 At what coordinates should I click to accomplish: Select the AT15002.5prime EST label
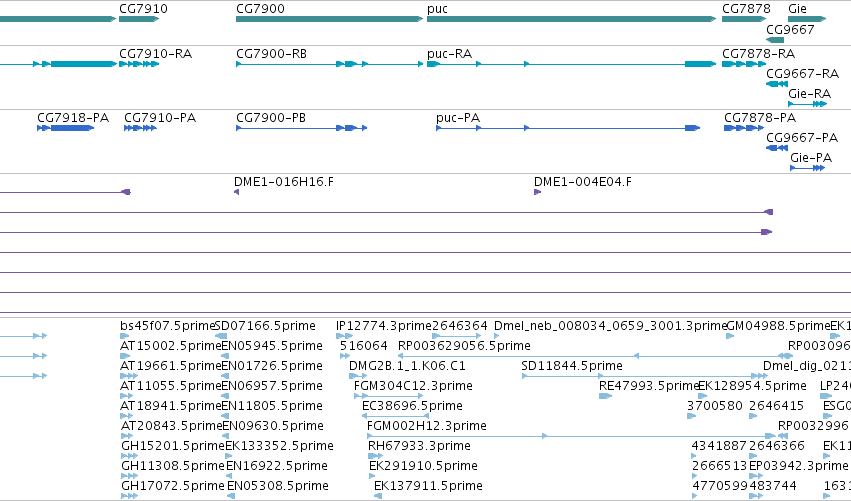[x=171, y=346]
